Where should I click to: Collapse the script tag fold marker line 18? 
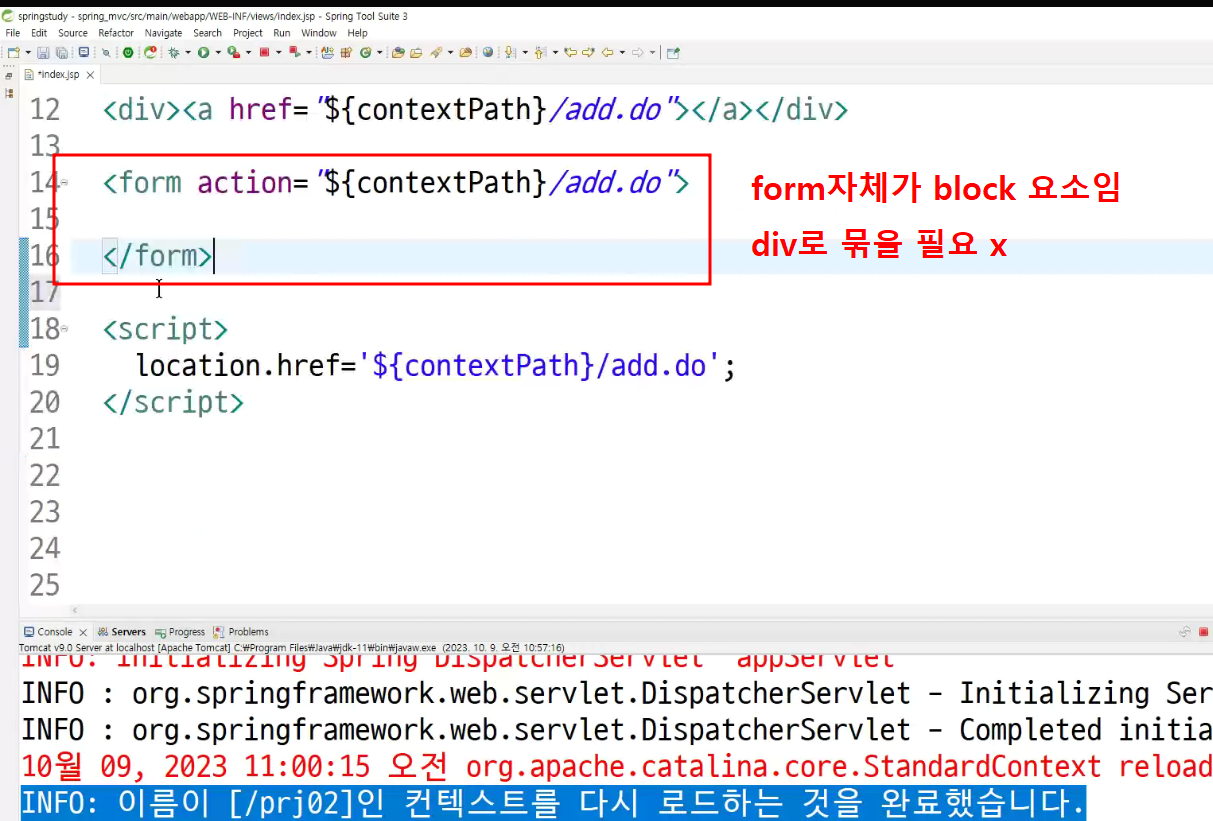tap(64, 328)
